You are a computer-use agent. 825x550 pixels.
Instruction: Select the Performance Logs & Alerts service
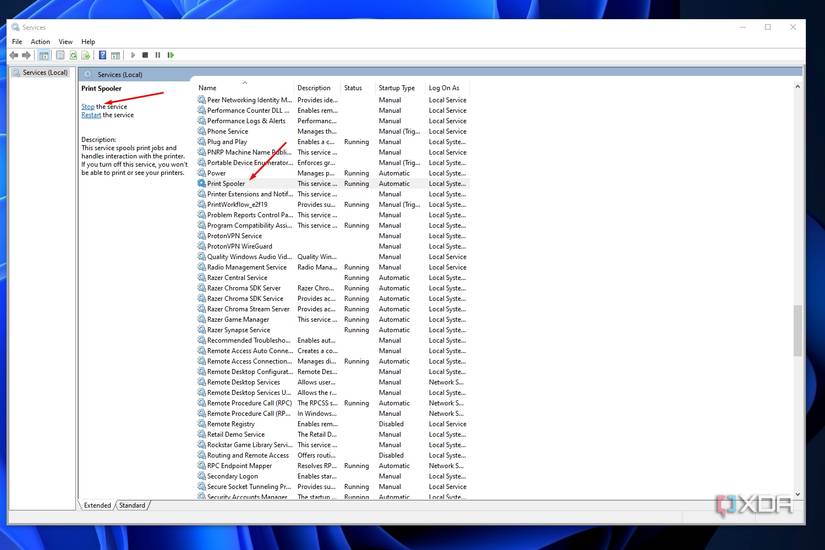[246, 121]
